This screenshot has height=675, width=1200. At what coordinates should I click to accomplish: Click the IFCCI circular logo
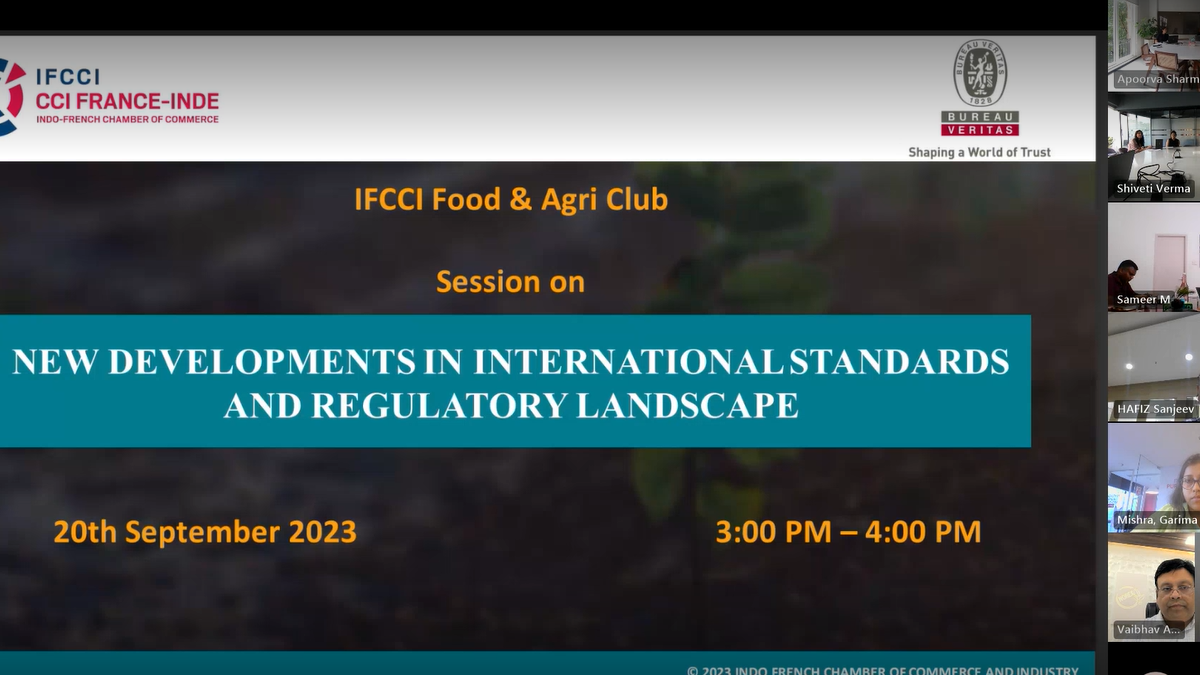coord(10,97)
